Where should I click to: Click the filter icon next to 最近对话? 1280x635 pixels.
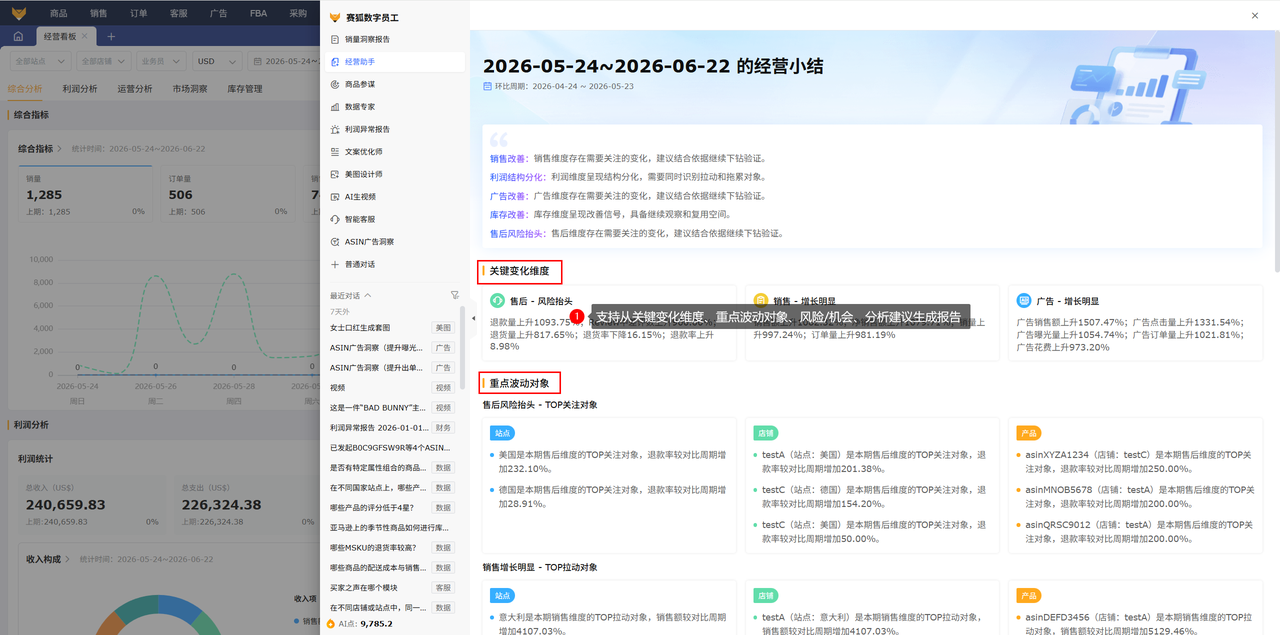[x=455, y=295]
